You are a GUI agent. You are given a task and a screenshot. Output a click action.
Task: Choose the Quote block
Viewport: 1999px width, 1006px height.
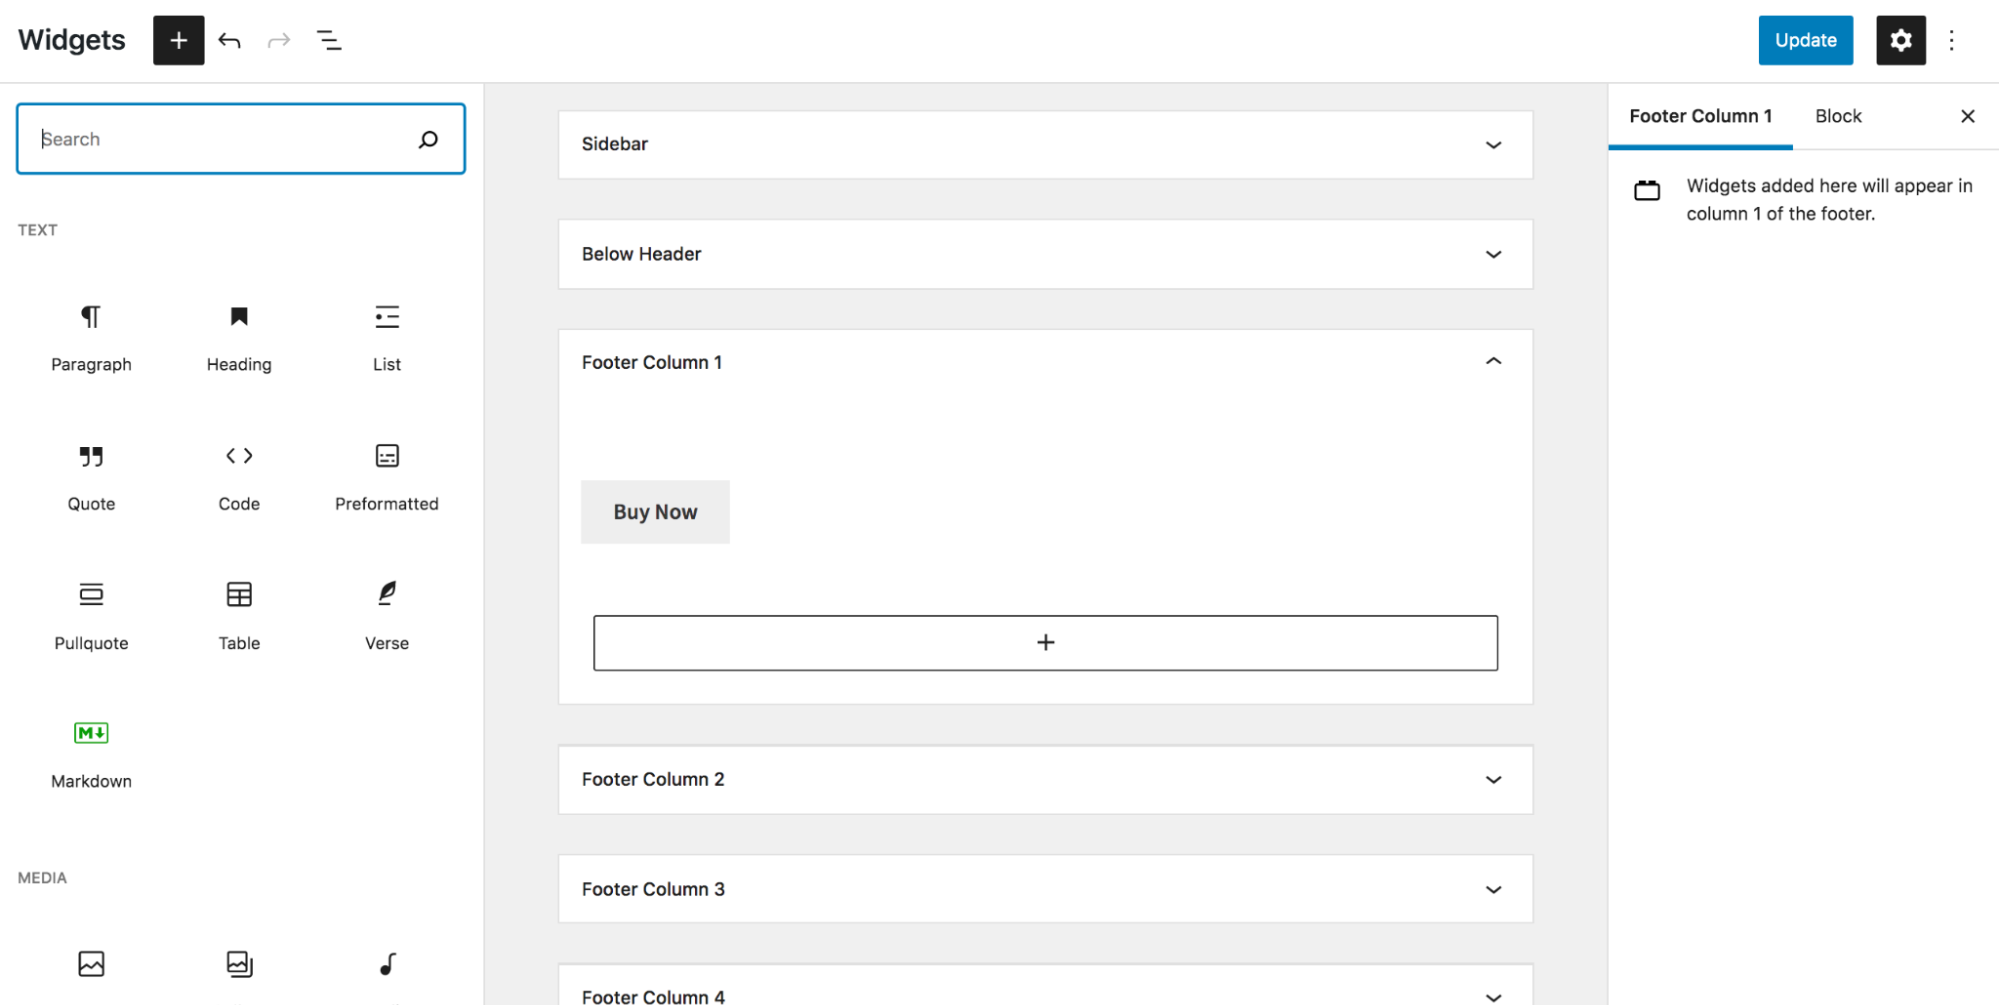pos(91,476)
